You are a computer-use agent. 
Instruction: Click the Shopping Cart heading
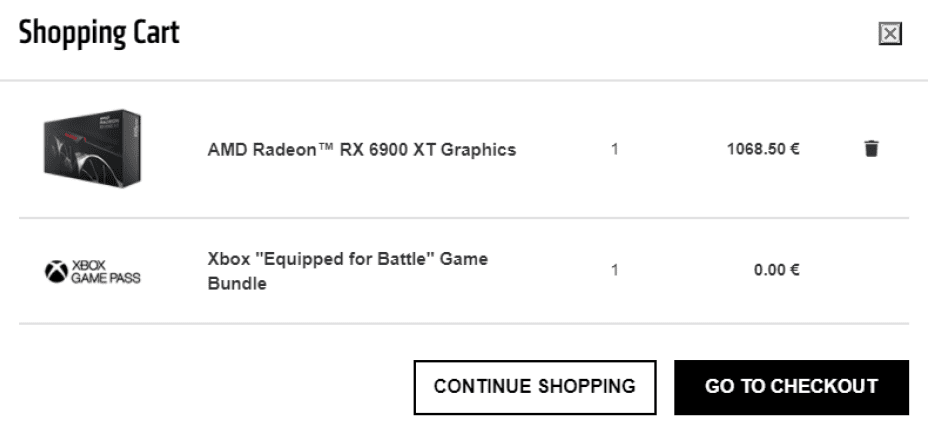[x=99, y=33]
